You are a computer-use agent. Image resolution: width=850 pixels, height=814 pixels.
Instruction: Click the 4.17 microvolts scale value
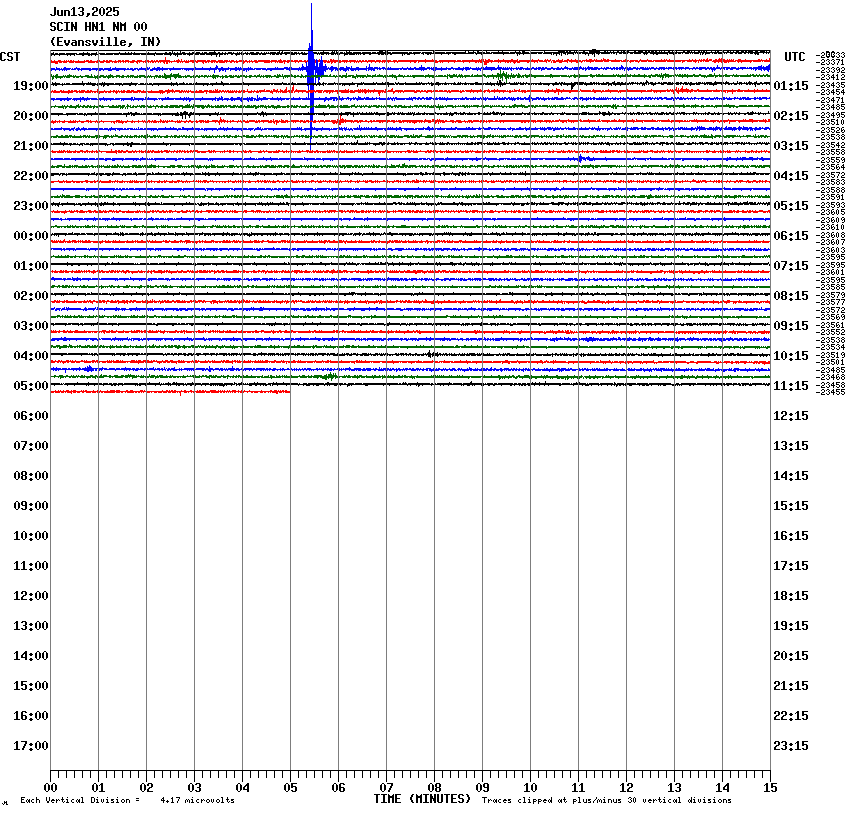(197, 800)
